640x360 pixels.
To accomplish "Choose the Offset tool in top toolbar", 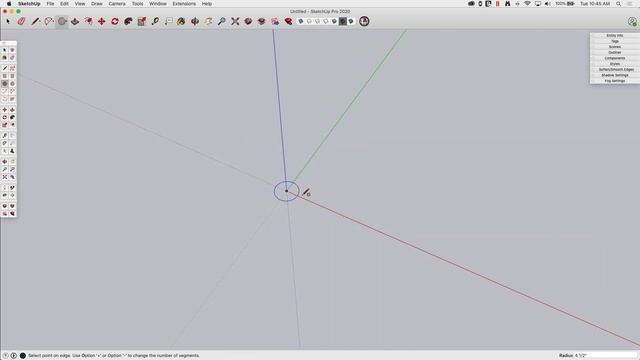I will point(89,21).
